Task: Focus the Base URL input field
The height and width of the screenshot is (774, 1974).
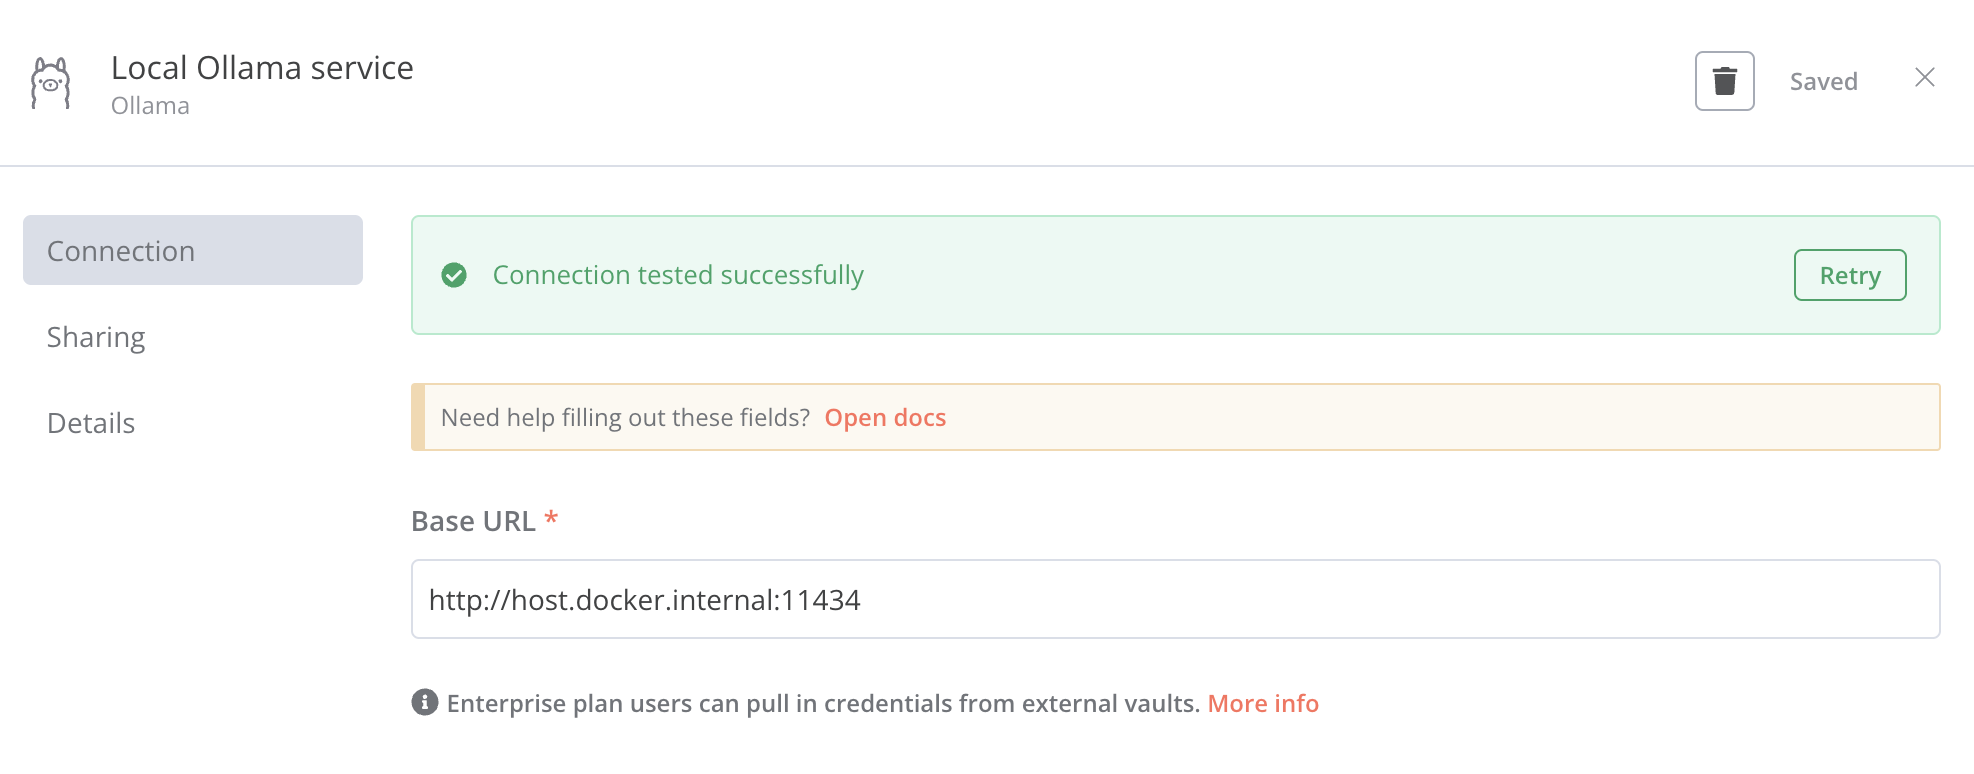Action: 1176,599
